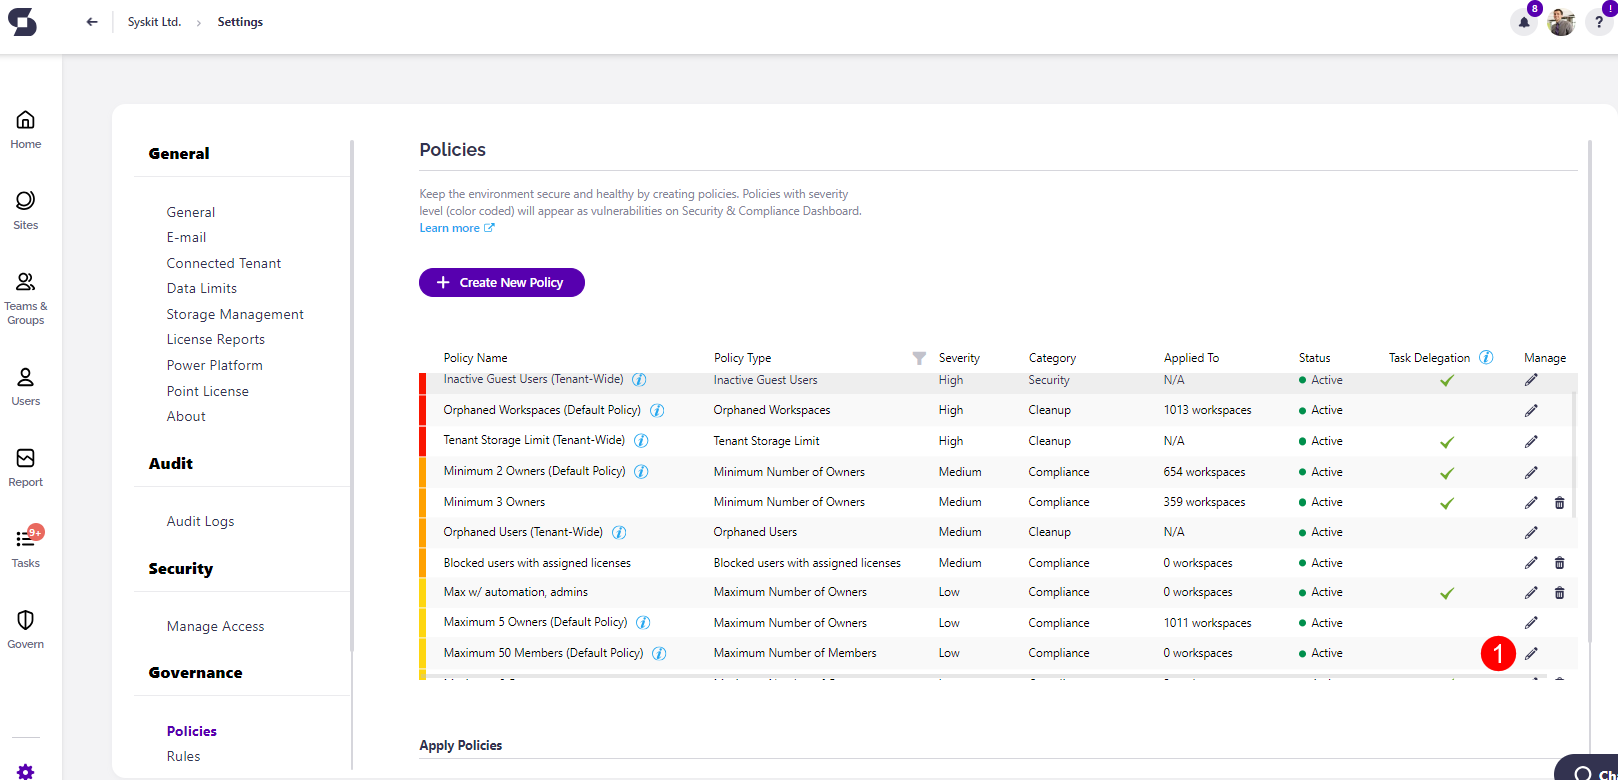Open Storage Management settings
This screenshot has width=1618, height=780.
pyautogui.click(x=235, y=314)
